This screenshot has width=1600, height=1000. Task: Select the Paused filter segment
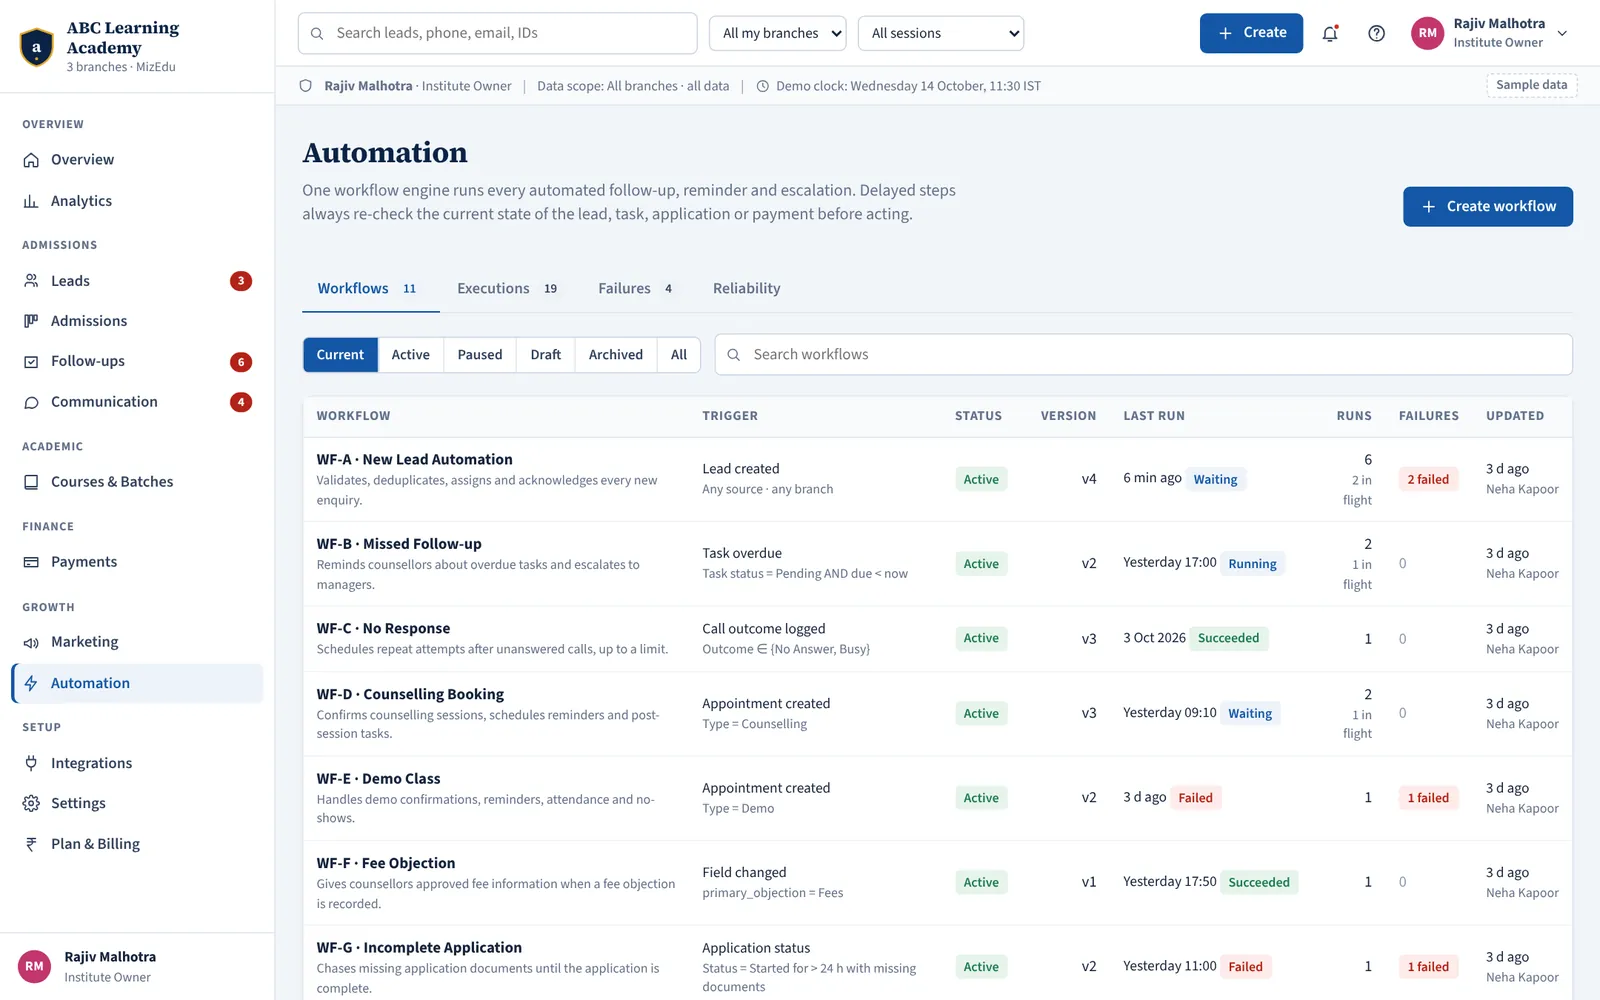click(x=480, y=355)
